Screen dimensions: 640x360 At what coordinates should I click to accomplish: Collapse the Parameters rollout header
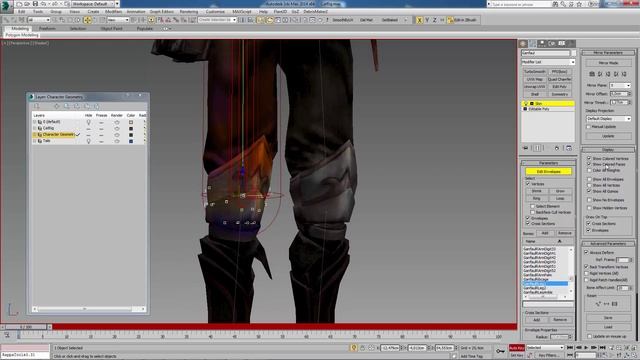click(548, 163)
